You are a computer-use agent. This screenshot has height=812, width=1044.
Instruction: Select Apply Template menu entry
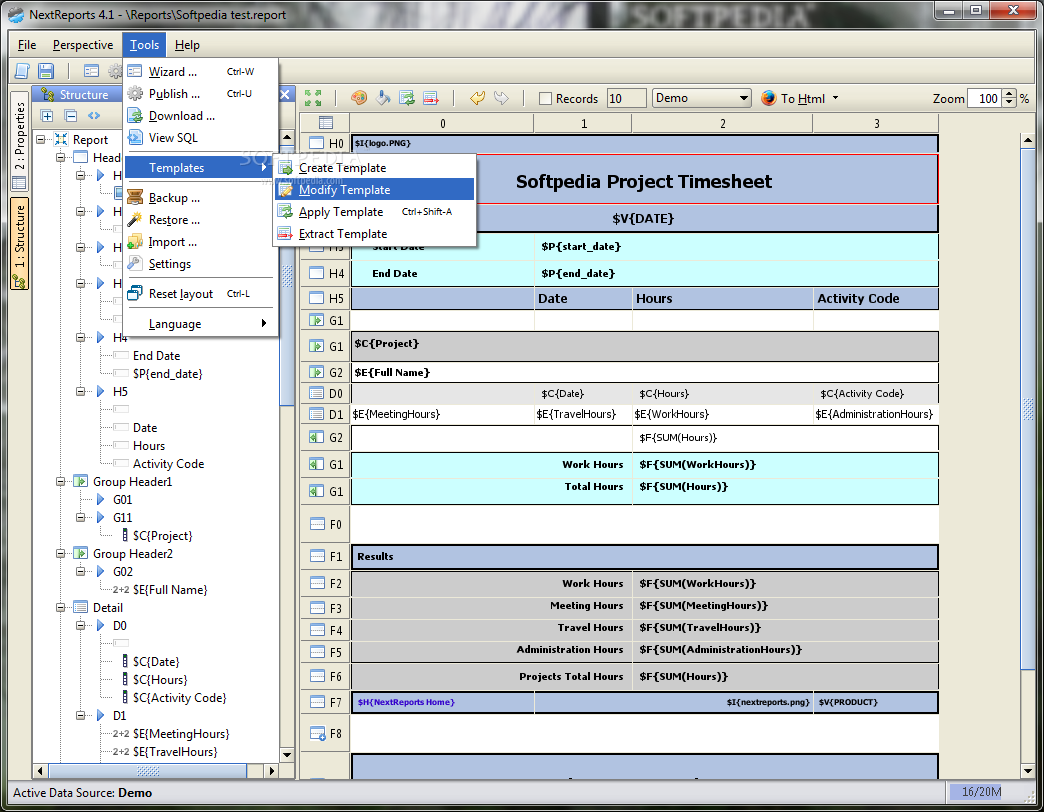[x=375, y=212]
